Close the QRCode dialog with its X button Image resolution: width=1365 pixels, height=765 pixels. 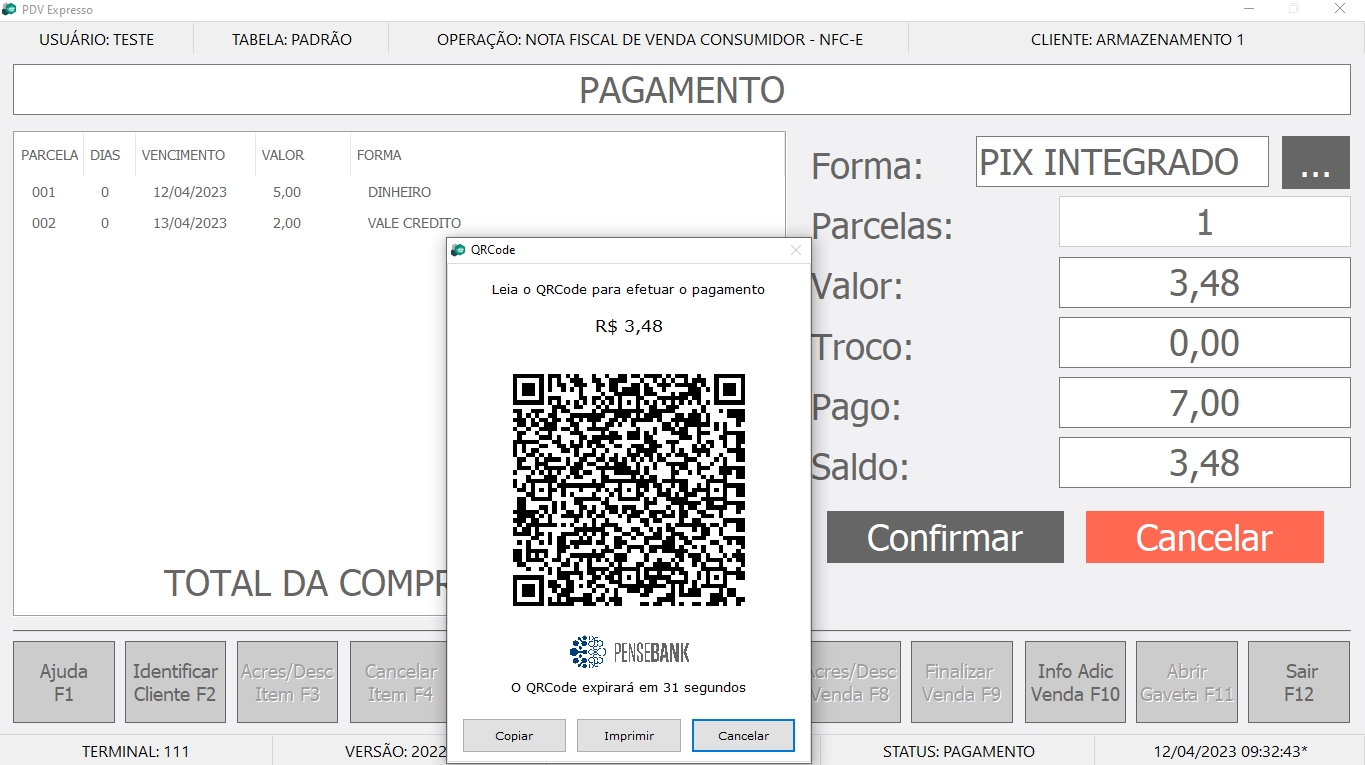click(x=796, y=250)
